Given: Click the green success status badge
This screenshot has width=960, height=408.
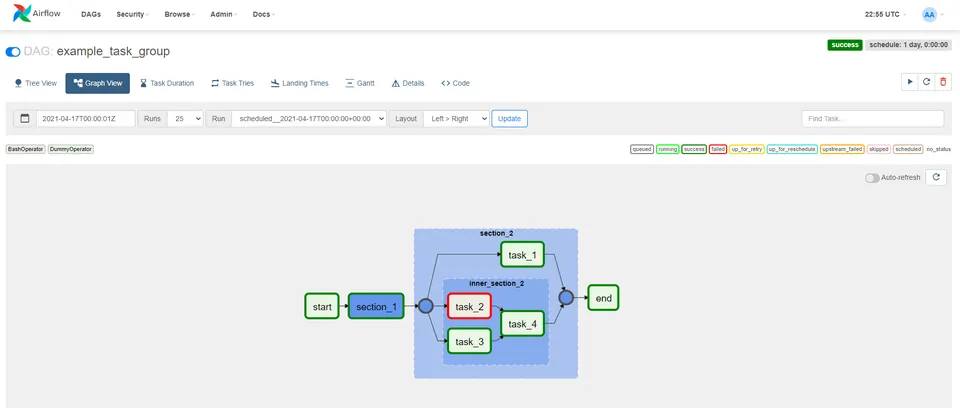Looking at the screenshot, I should pyautogui.click(x=845, y=45).
